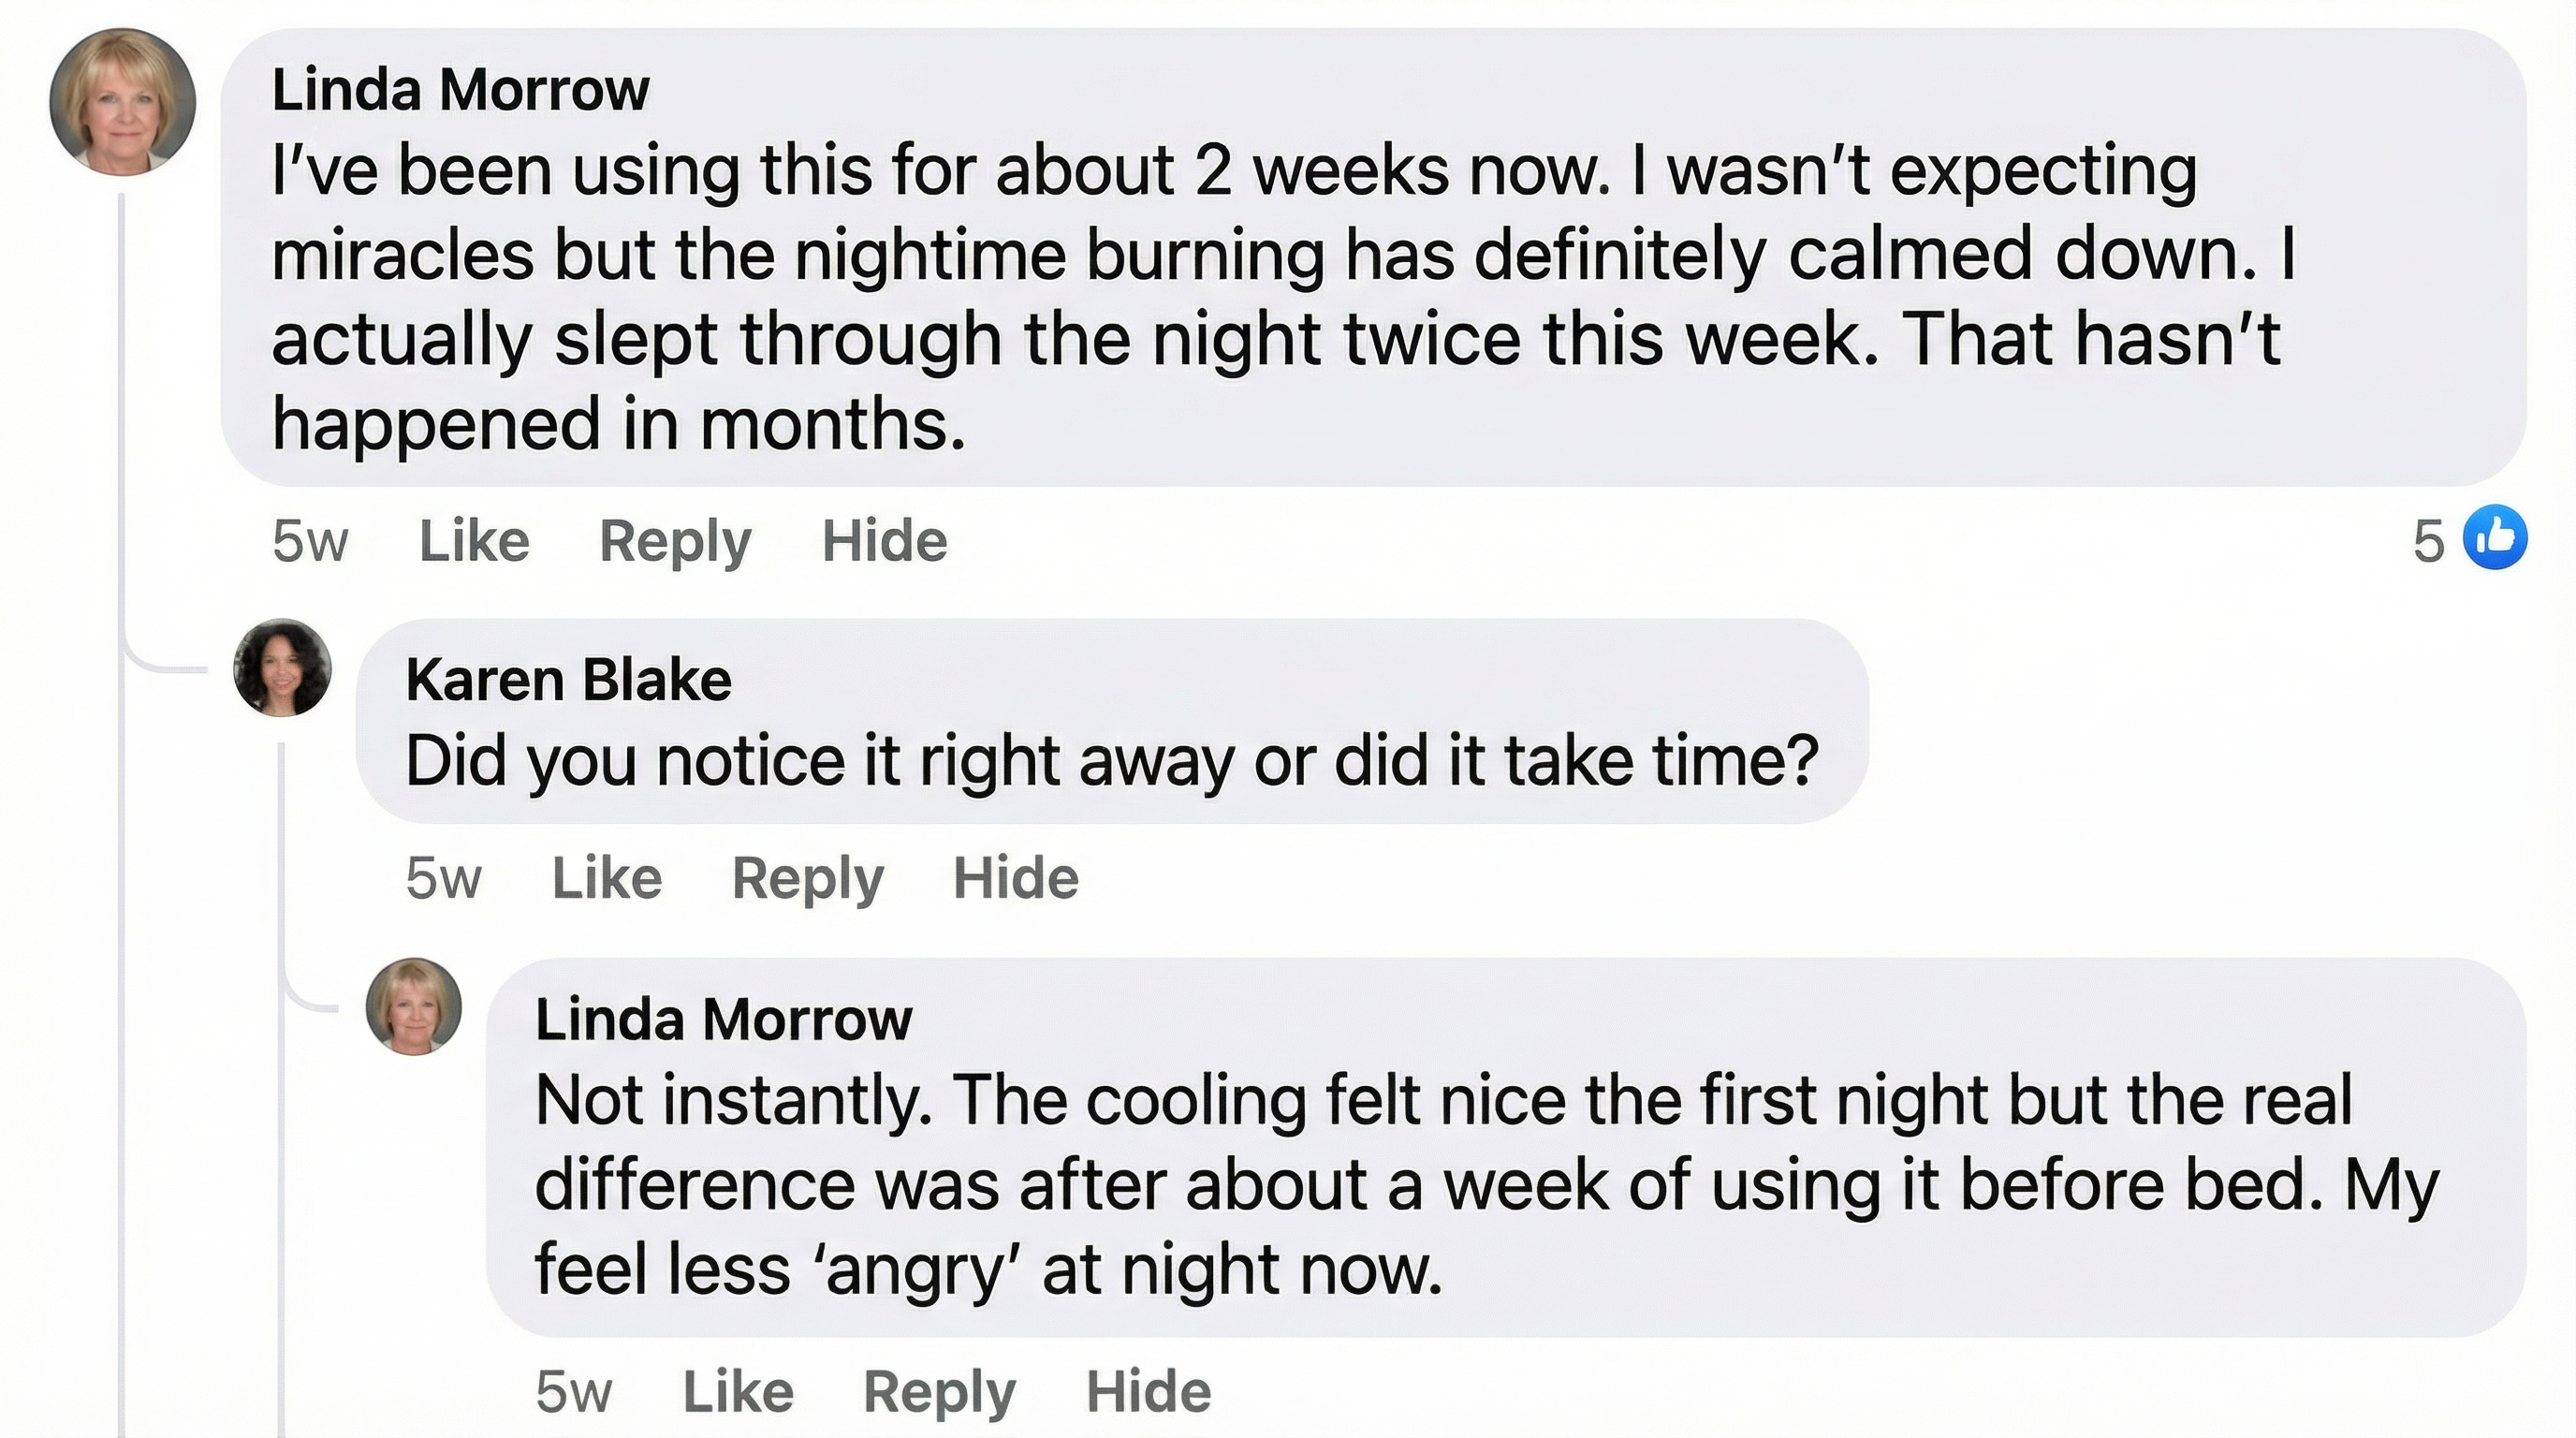Like Karen Blake's question comment
The height and width of the screenshot is (1438, 2576).
point(607,878)
